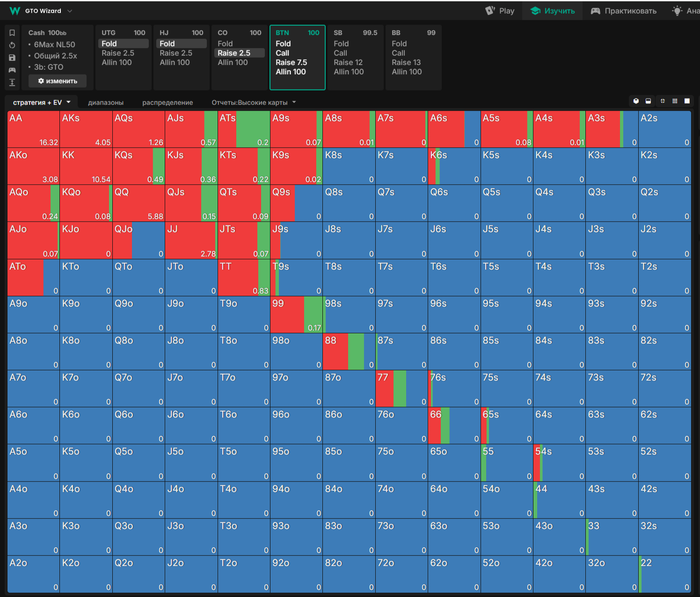
Task: Click the KTs hand cell
Action: (x=244, y=167)
